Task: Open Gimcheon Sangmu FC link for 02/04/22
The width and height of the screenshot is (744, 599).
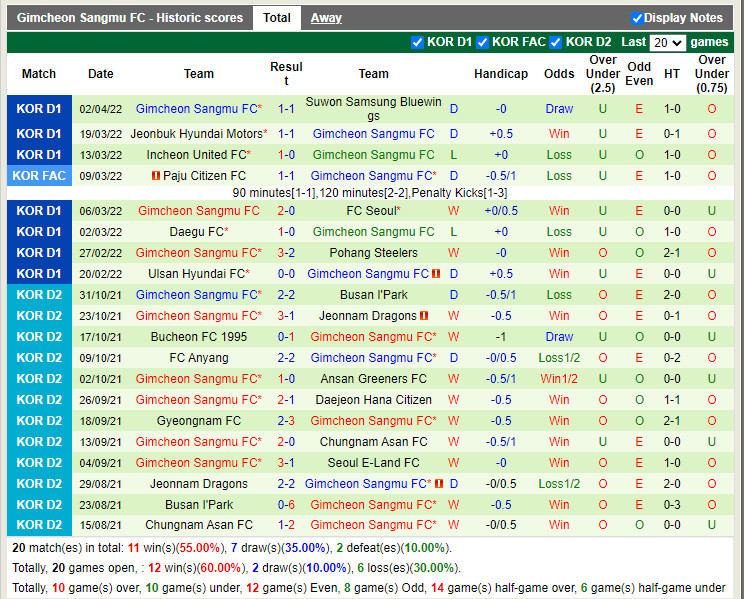Action: (x=198, y=109)
